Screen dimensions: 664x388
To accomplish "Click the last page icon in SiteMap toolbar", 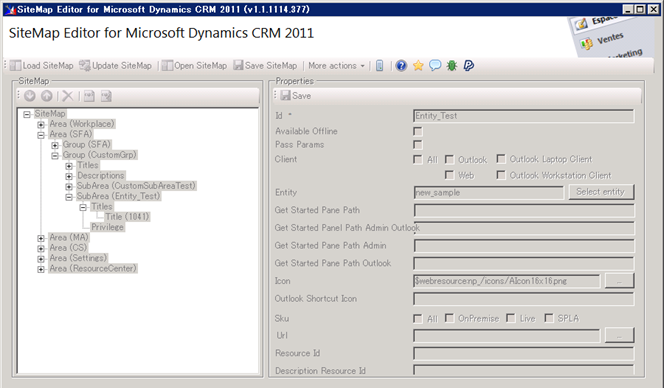I will [x=106, y=96].
